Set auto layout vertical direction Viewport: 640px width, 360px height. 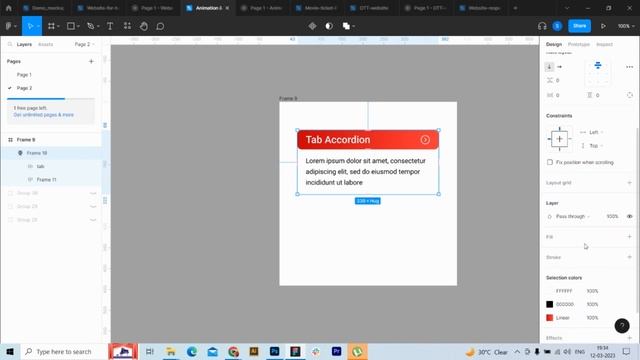(549, 67)
